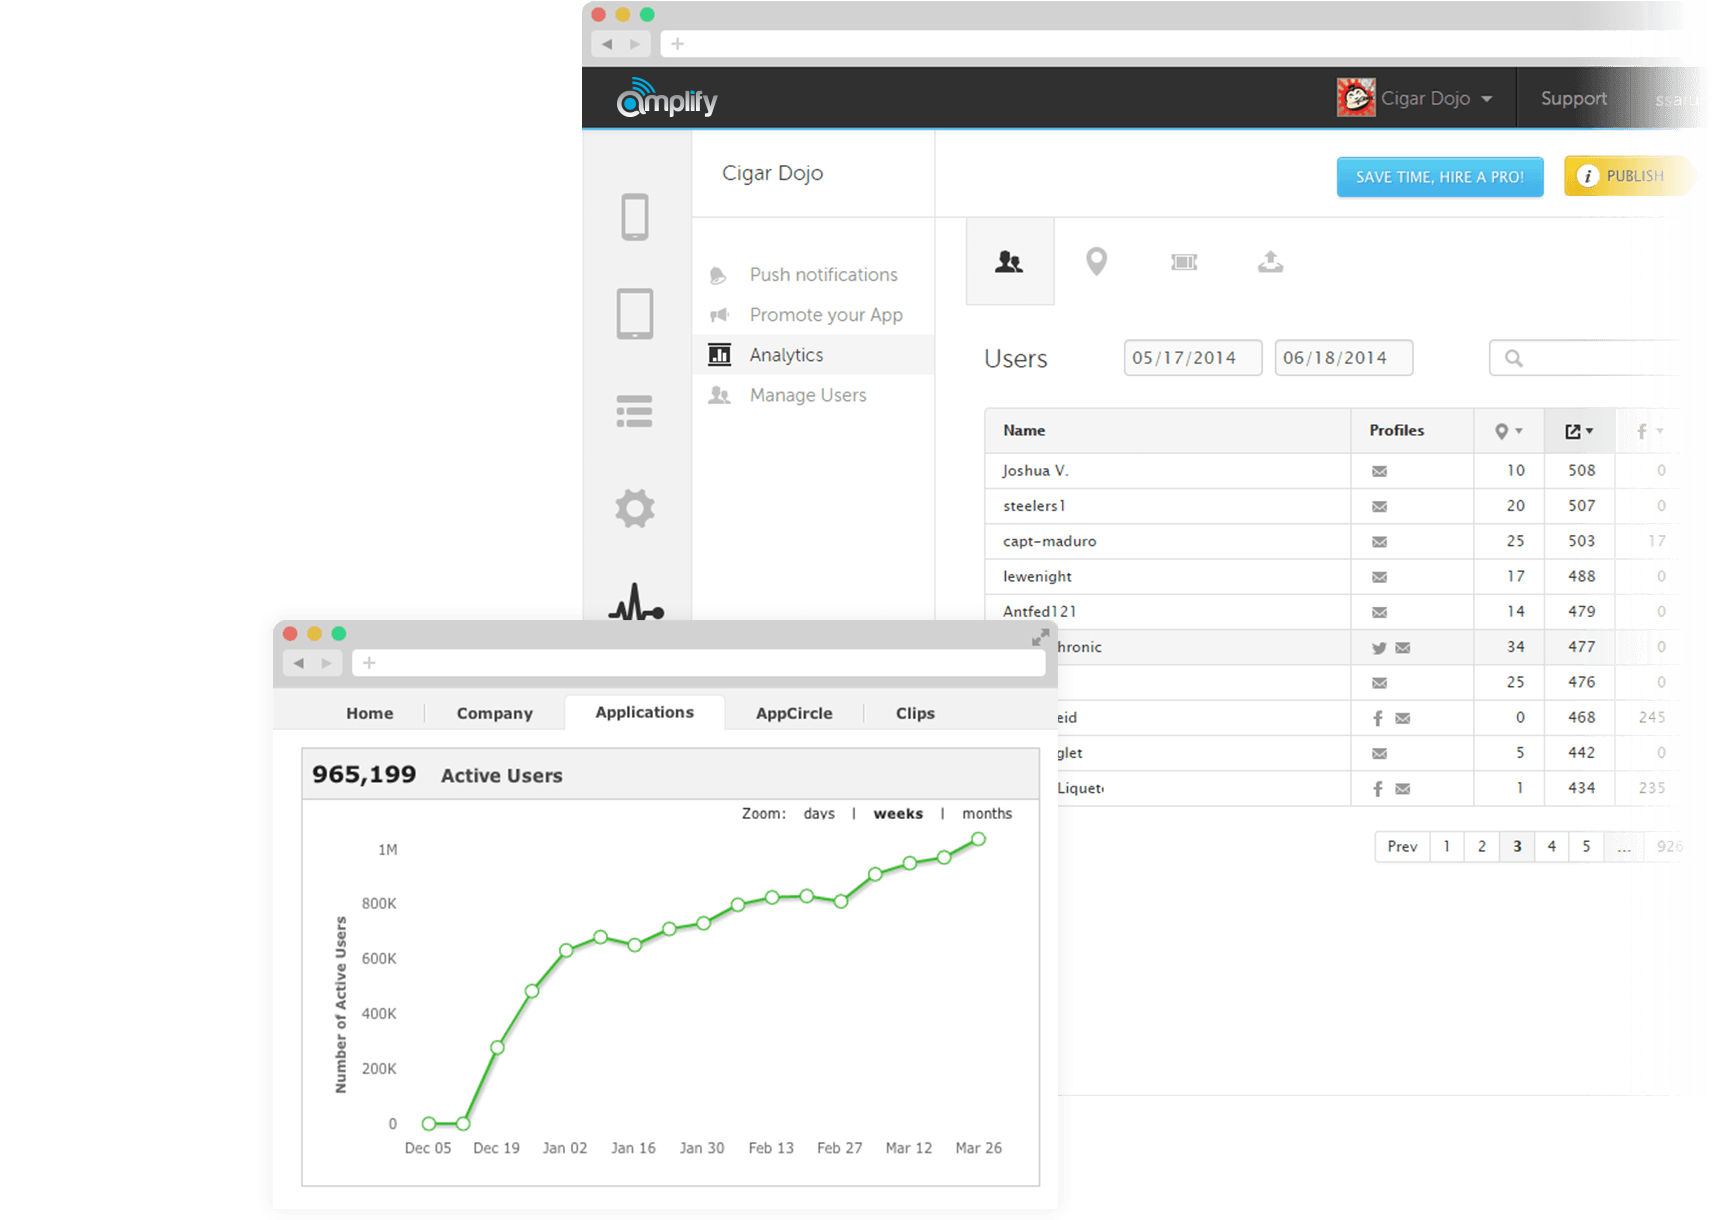Click back arrow in front browser window
Screen dimensions: 1720x1220
(299, 663)
